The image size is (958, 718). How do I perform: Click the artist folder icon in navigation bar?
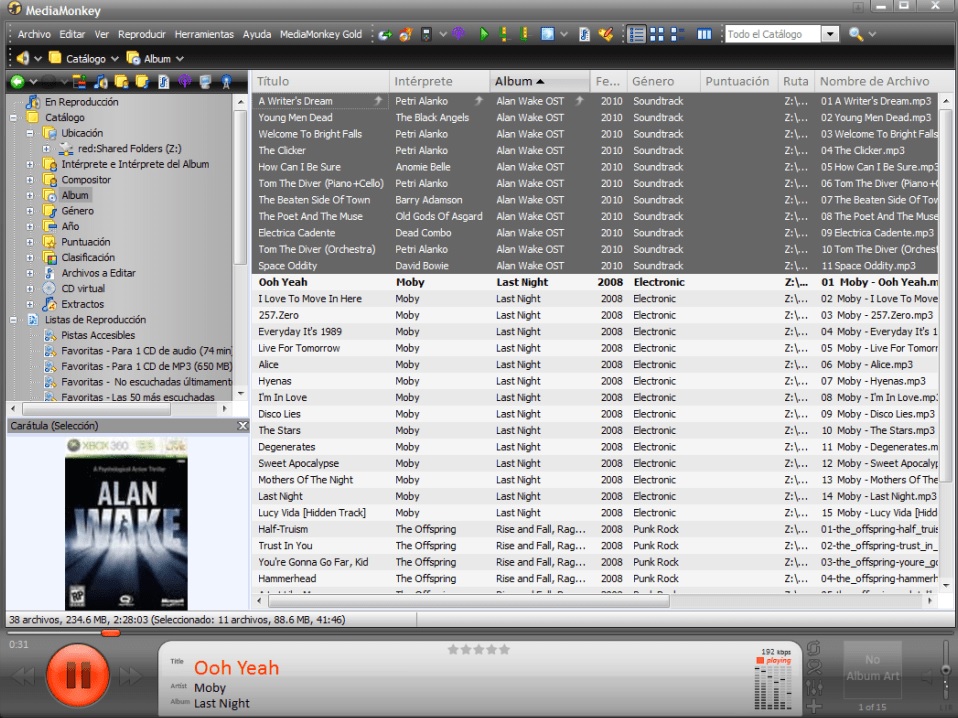pyautogui.click(x=122, y=81)
